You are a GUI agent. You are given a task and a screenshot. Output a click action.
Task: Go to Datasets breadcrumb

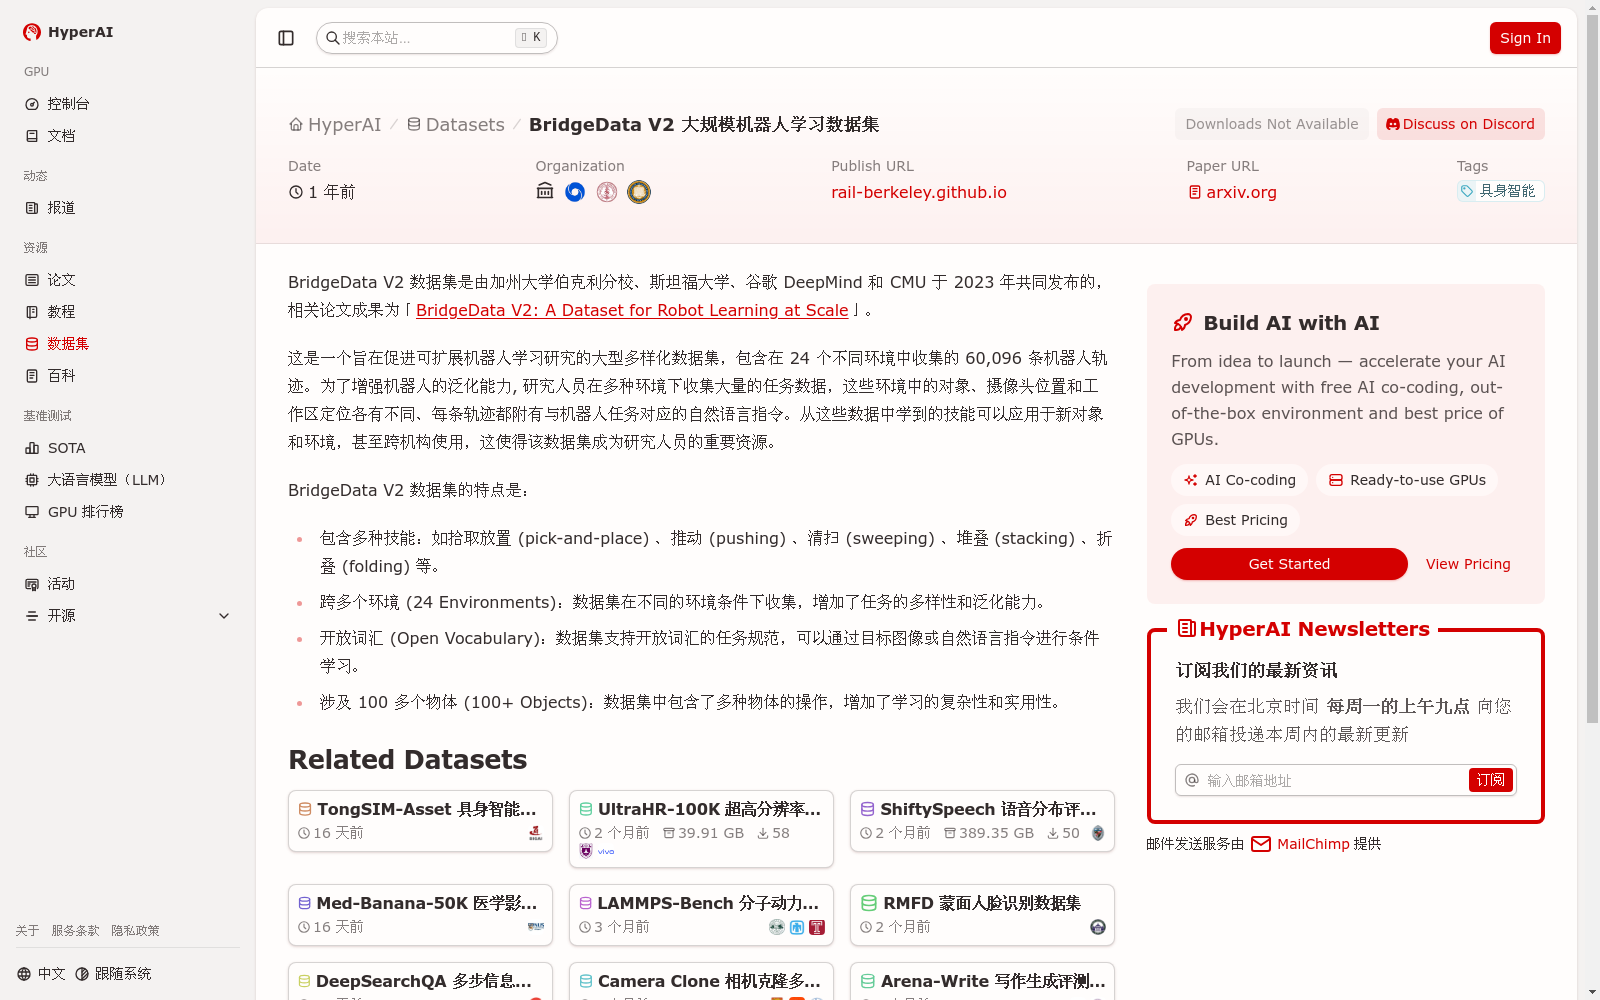coord(455,125)
